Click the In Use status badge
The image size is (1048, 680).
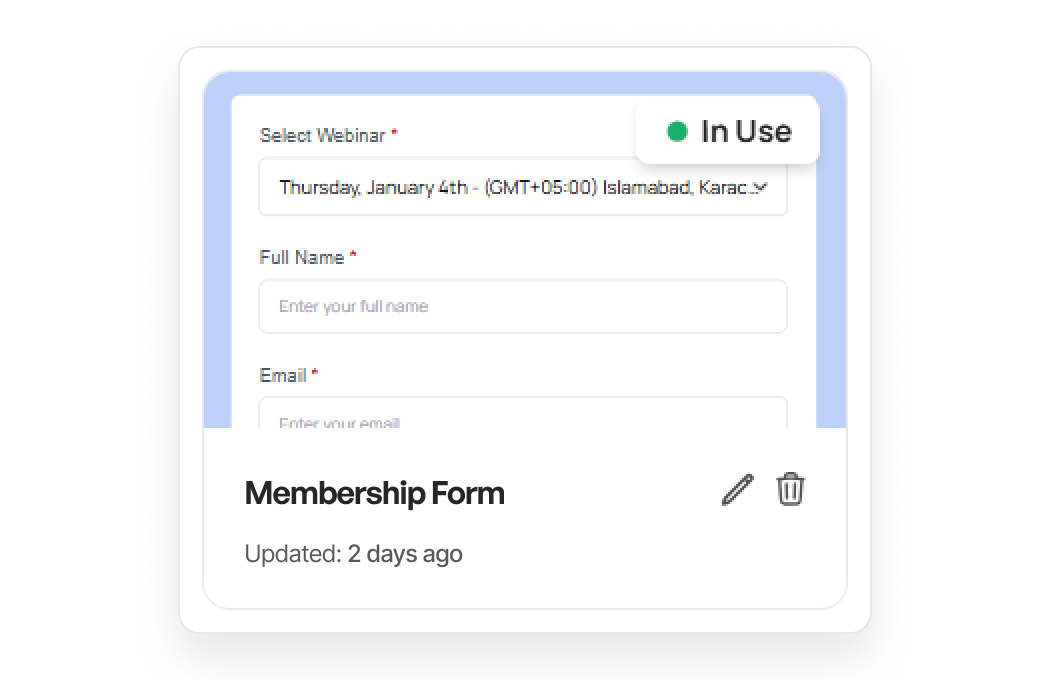tap(728, 131)
